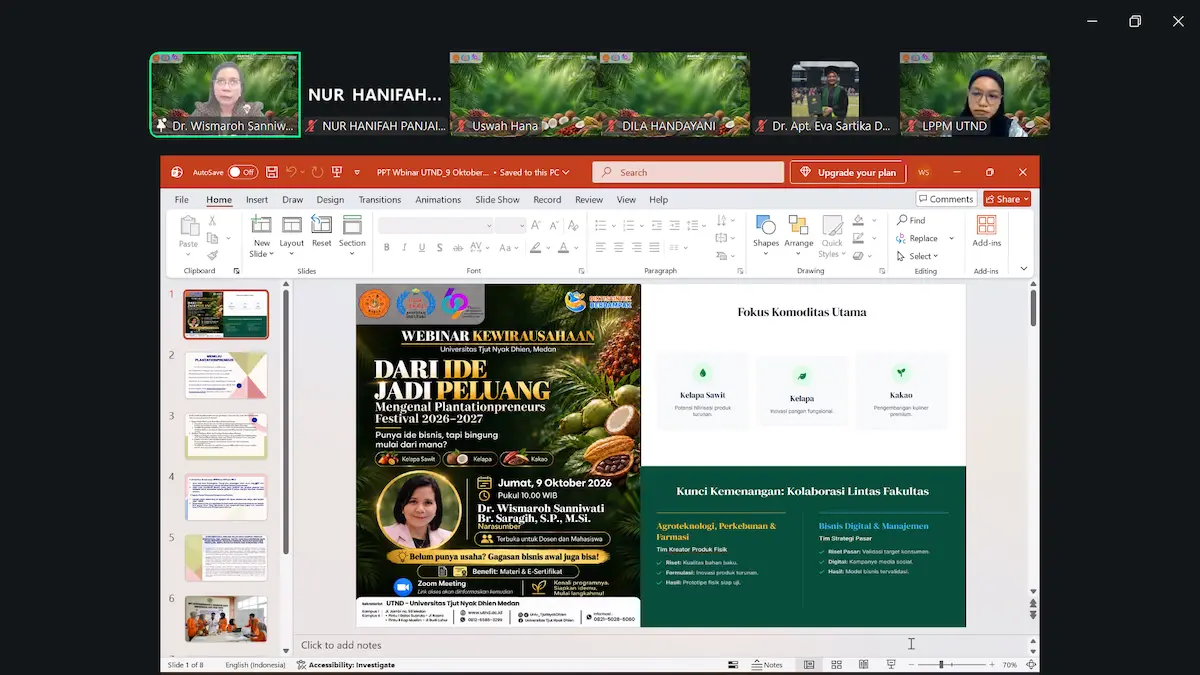Click to add notes field
1200x675 pixels.
pyautogui.click(x=341, y=645)
